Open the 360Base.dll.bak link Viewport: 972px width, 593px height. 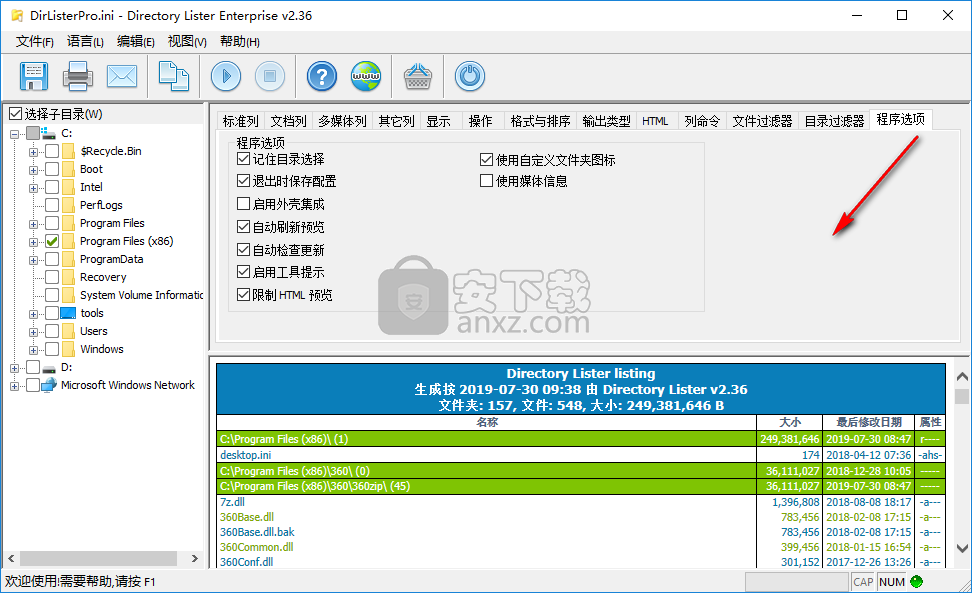pyautogui.click(x=257, y=532)
